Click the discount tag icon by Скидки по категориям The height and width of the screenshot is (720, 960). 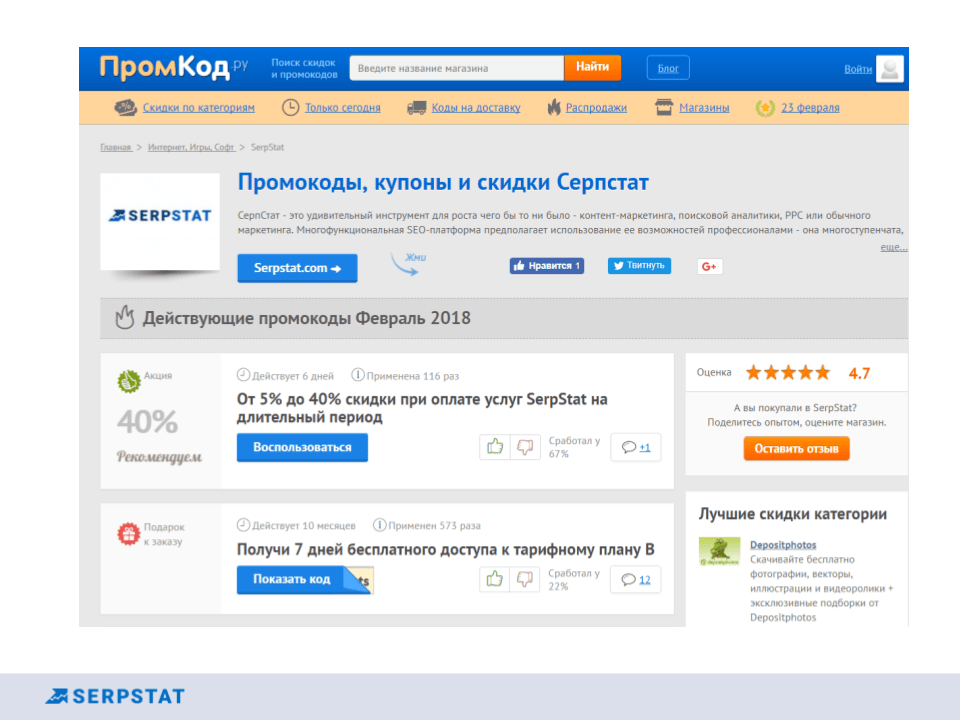(126, 108)
